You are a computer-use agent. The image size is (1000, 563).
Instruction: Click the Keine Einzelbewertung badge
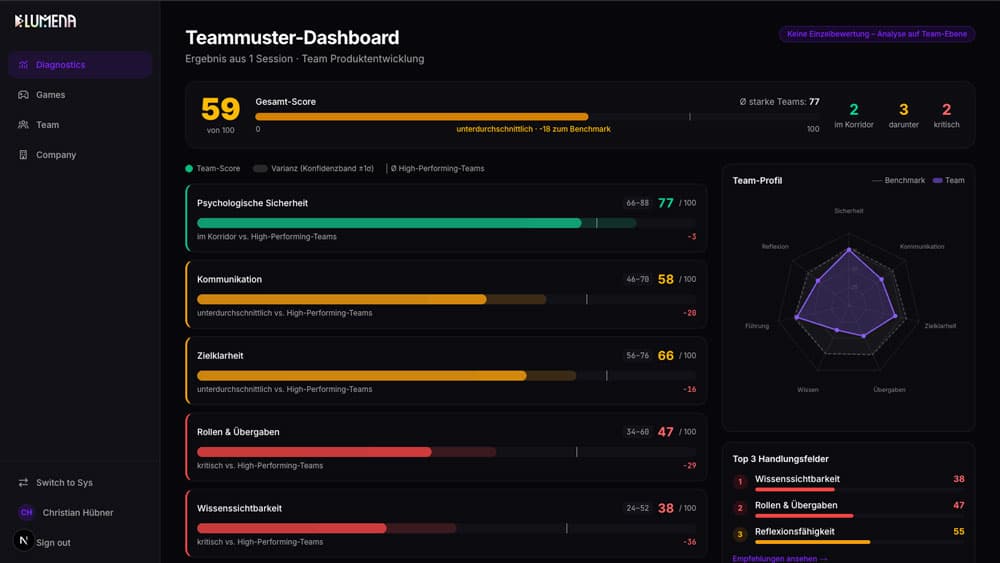(x=876, y=34)
